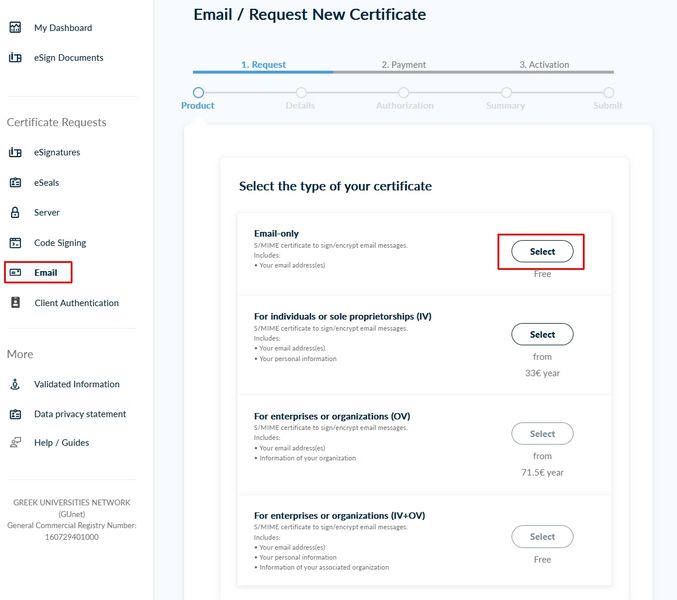Viewport: 677px width, 600px height.
Task: Open the Code Signing terminal icon
Action: [15, 243]
